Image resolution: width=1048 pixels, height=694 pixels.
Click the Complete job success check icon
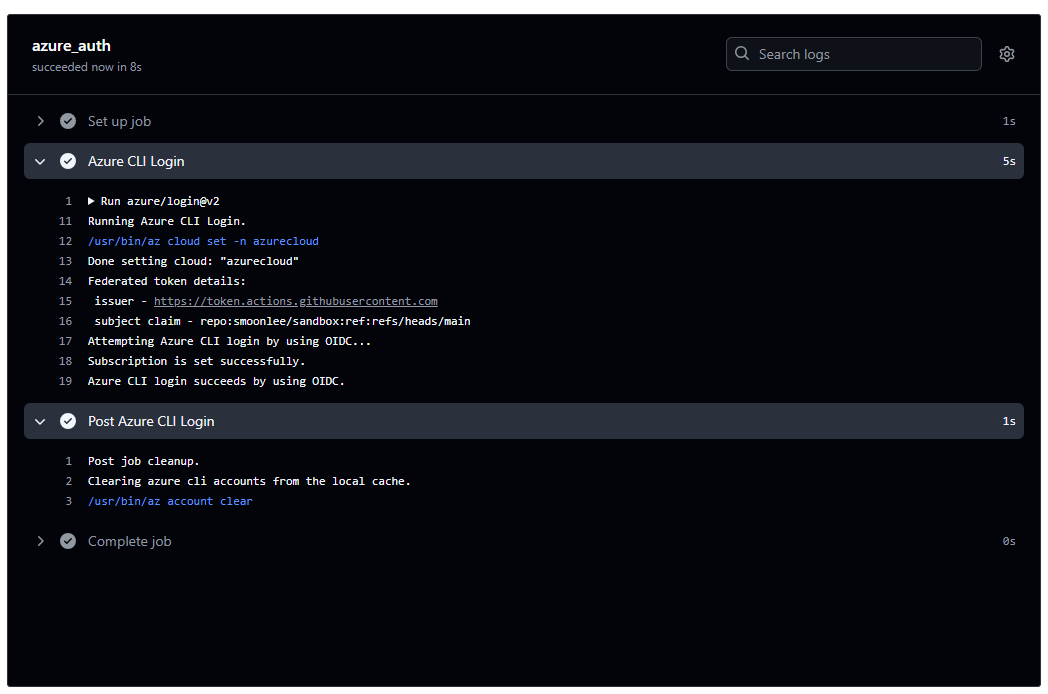[68, 541]
